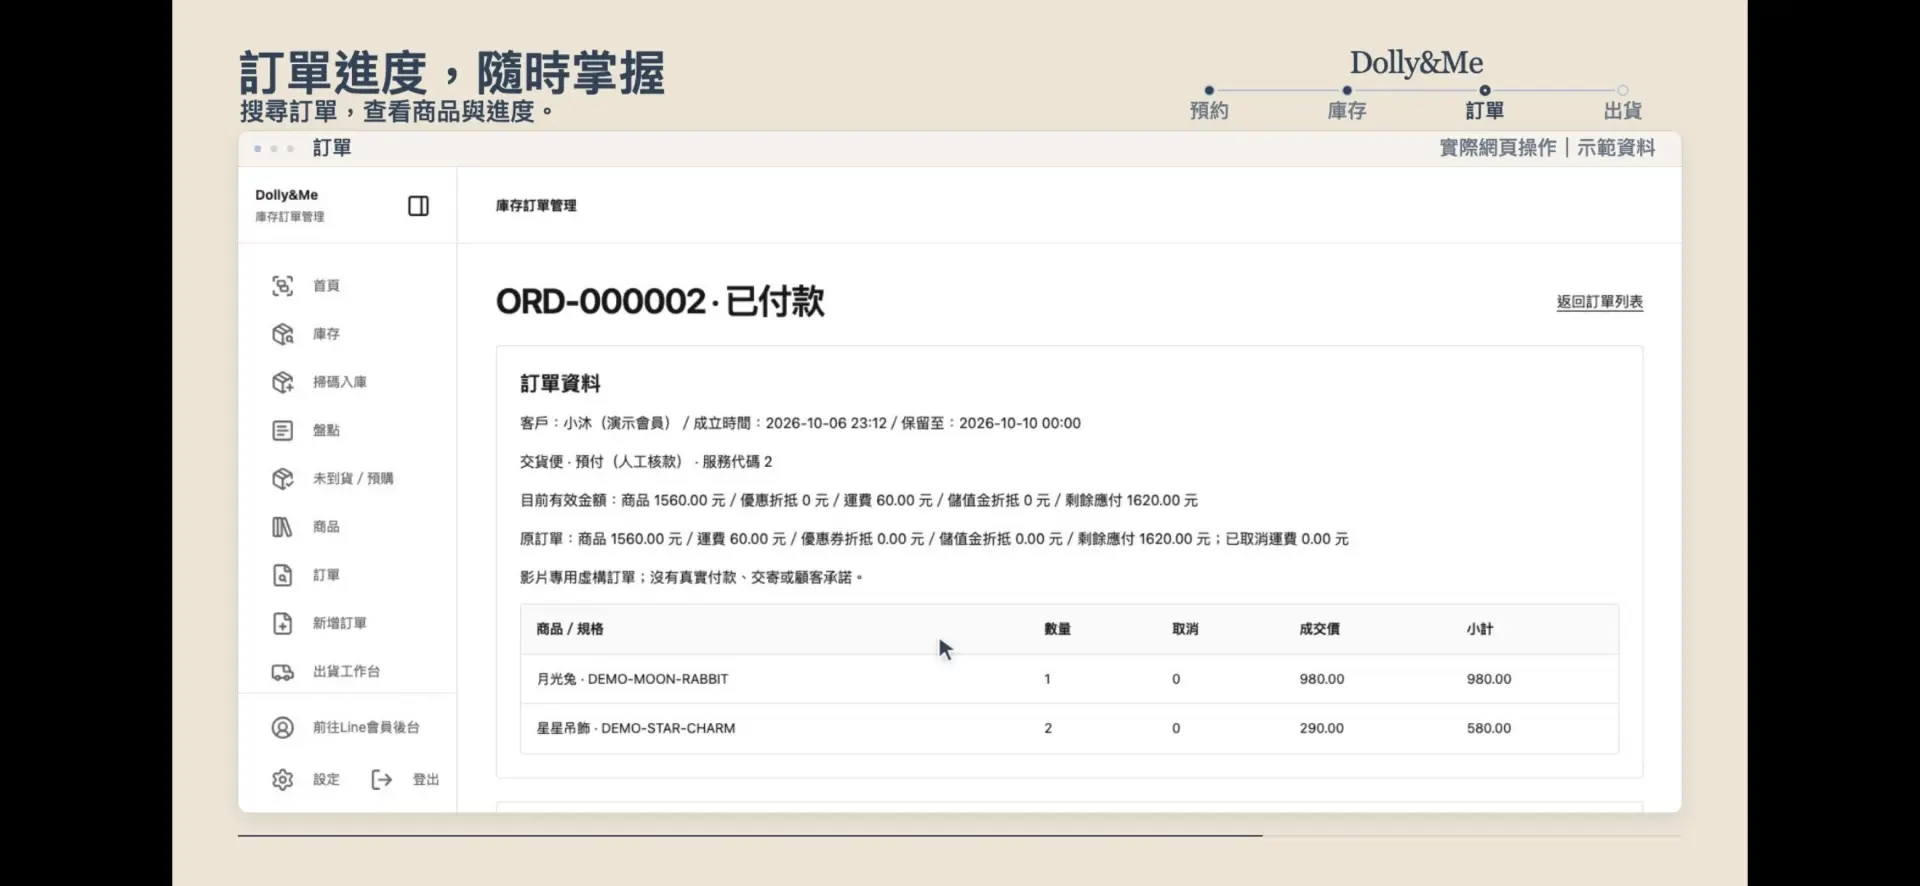1920x886 pixels.
Task: Click the 數量 column header
Action: coord(1057,629)
